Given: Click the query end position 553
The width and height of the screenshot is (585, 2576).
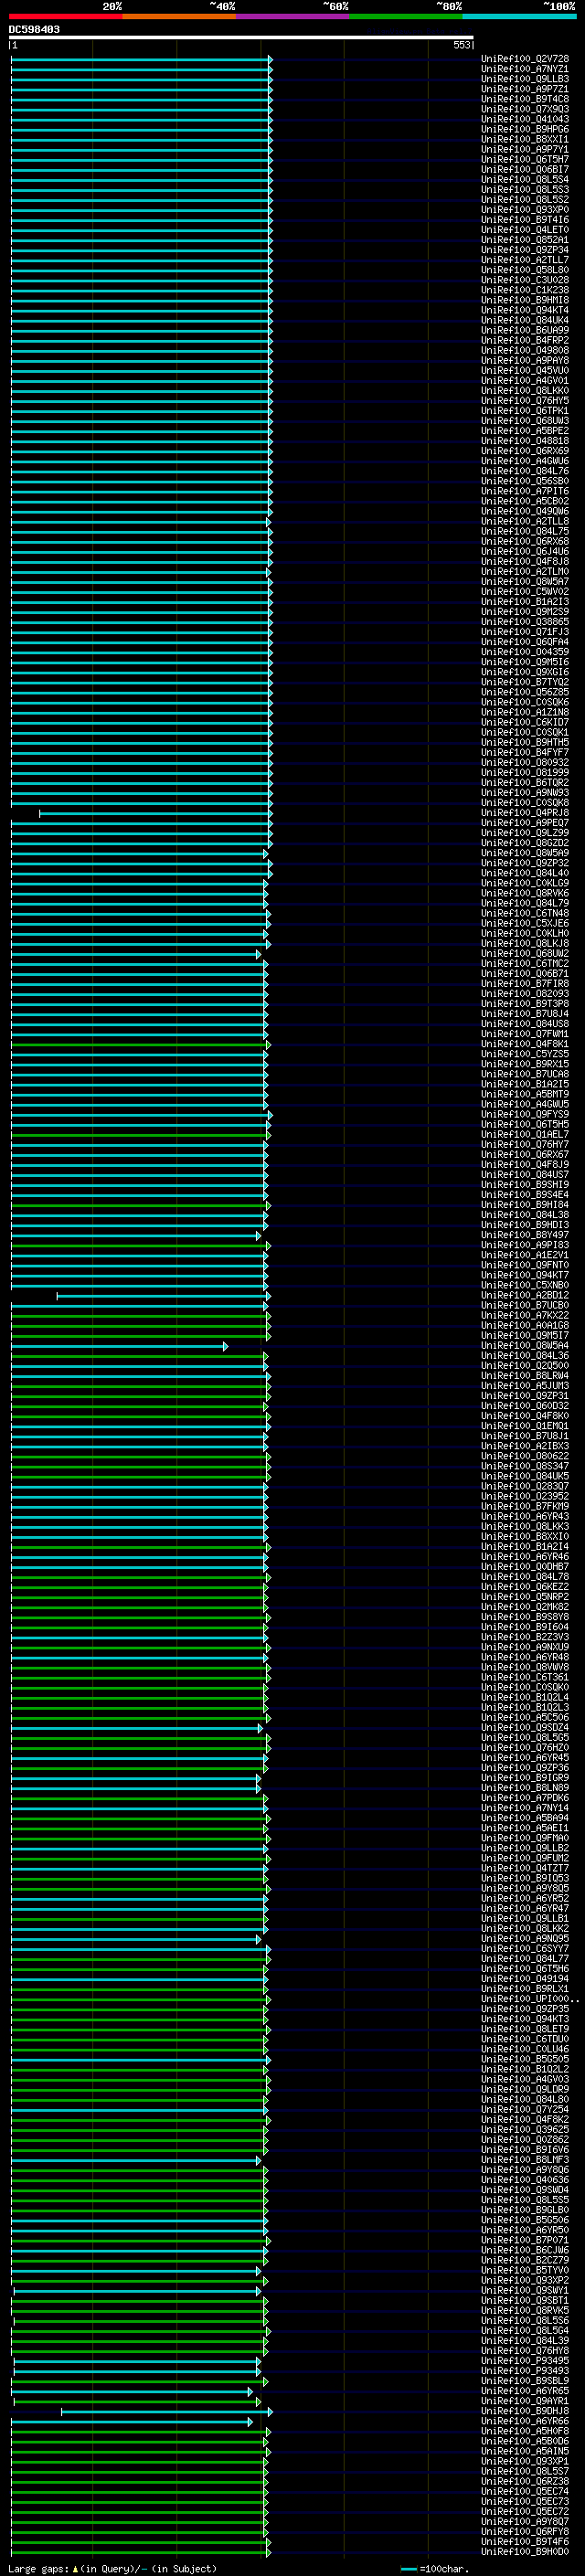Looking at the screenshot, I should (x=461, y=45).
